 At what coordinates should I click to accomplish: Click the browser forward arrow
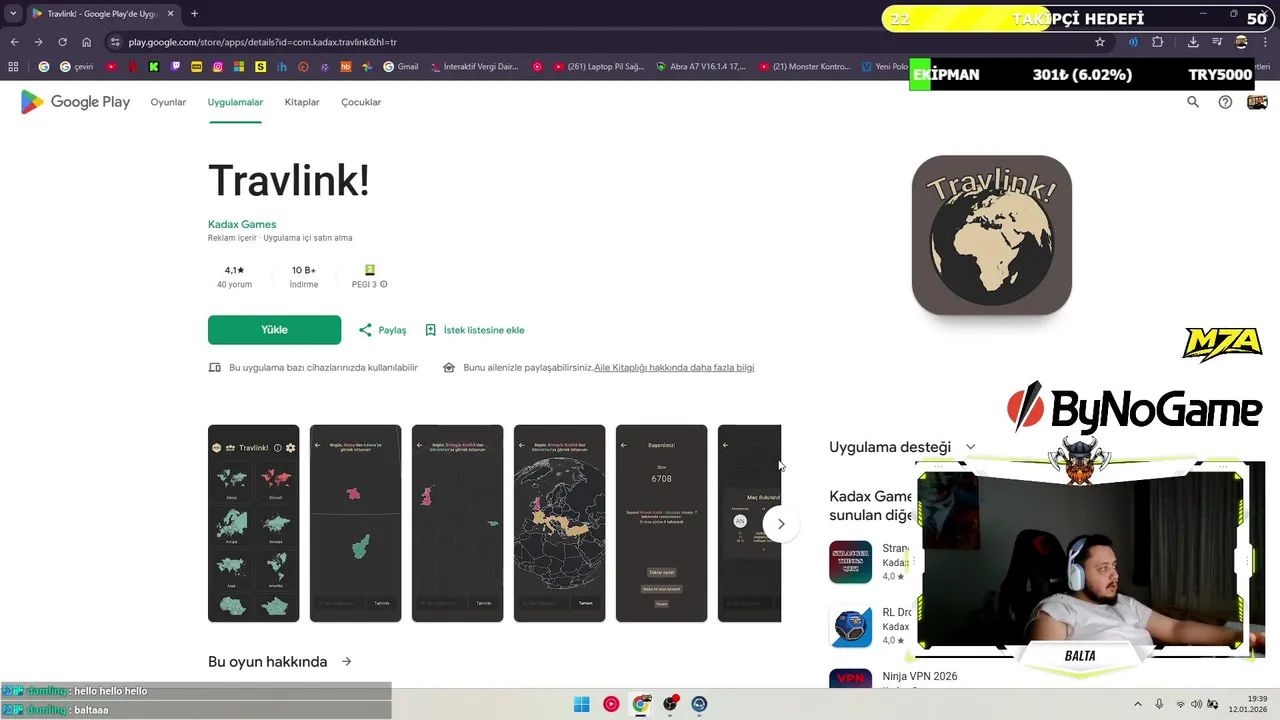pos(38,42)
